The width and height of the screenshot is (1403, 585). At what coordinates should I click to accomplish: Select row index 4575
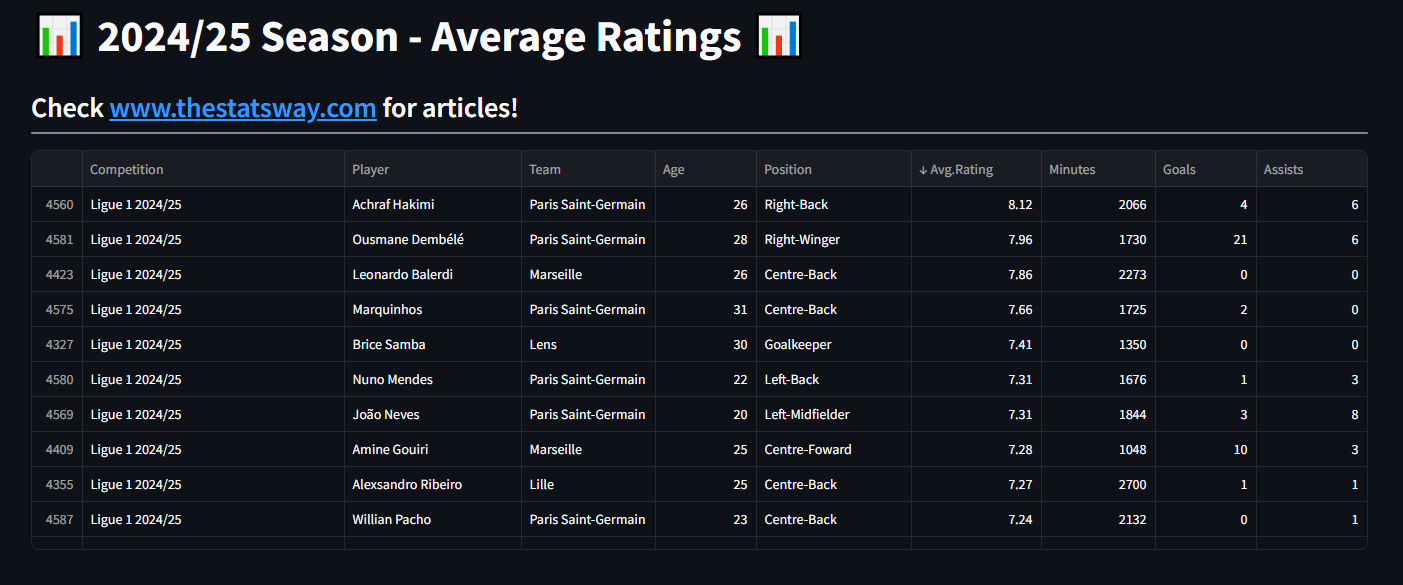tap(57, 309)
